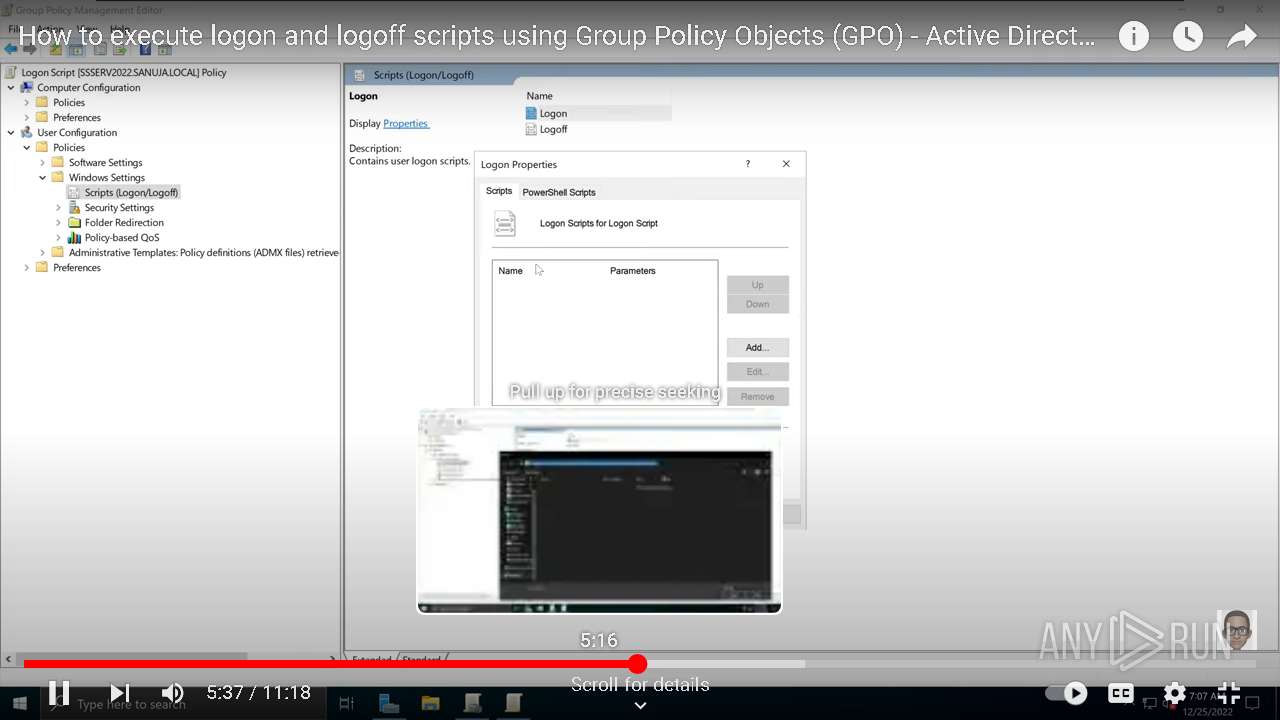Open the Properties link

[x=406, y=123]
